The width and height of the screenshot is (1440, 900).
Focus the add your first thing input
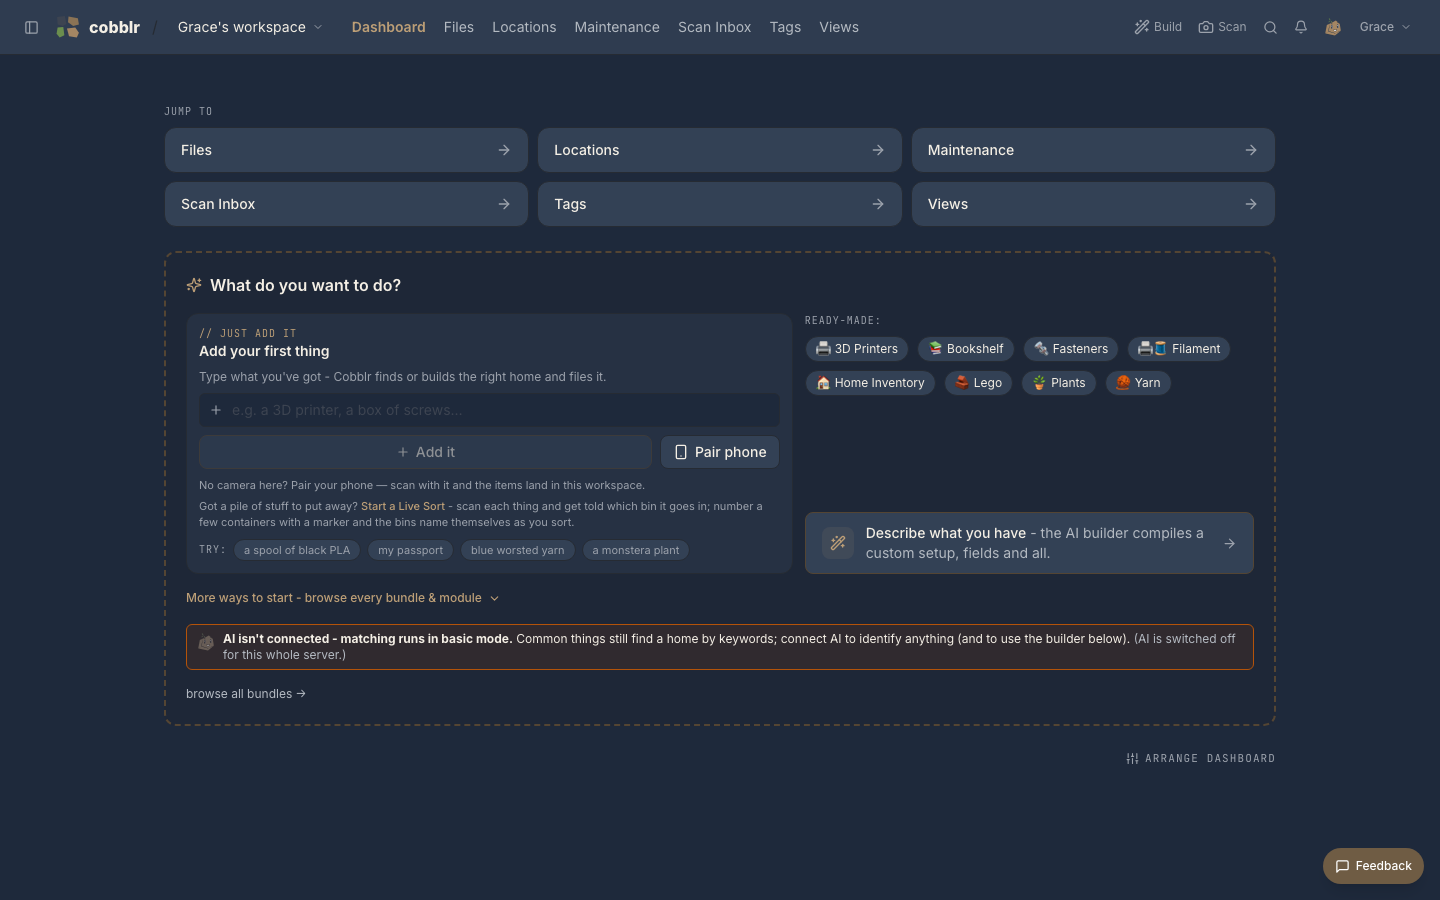489,410
